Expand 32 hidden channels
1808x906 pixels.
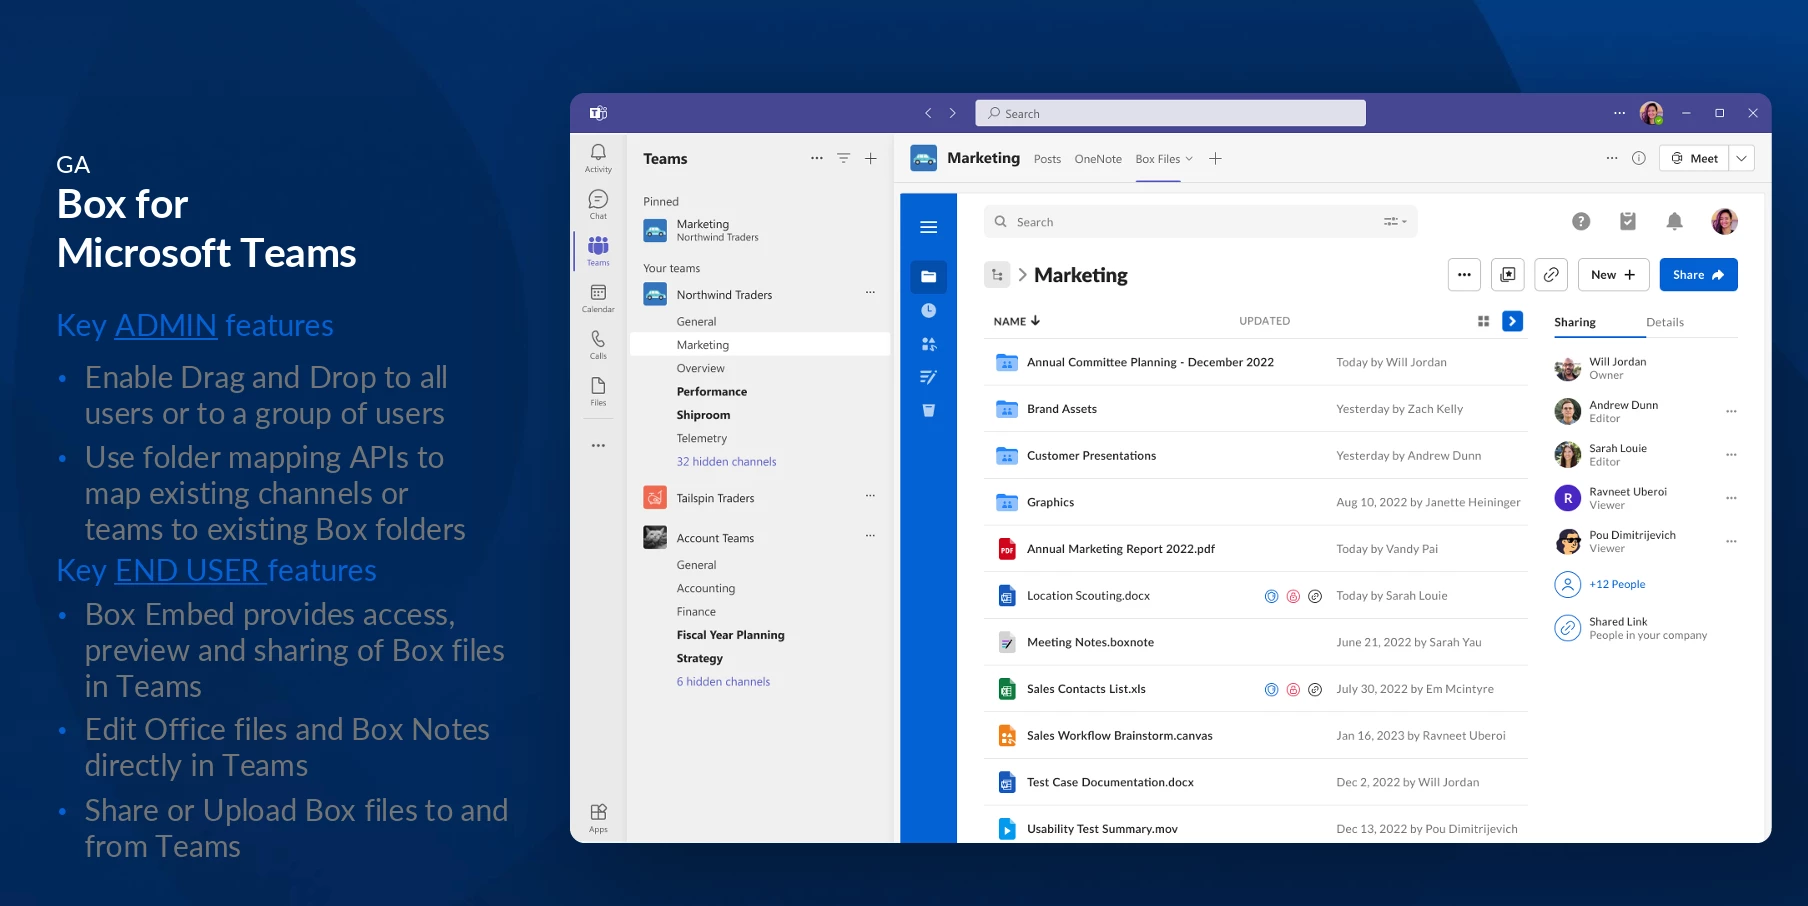(726, 462)
